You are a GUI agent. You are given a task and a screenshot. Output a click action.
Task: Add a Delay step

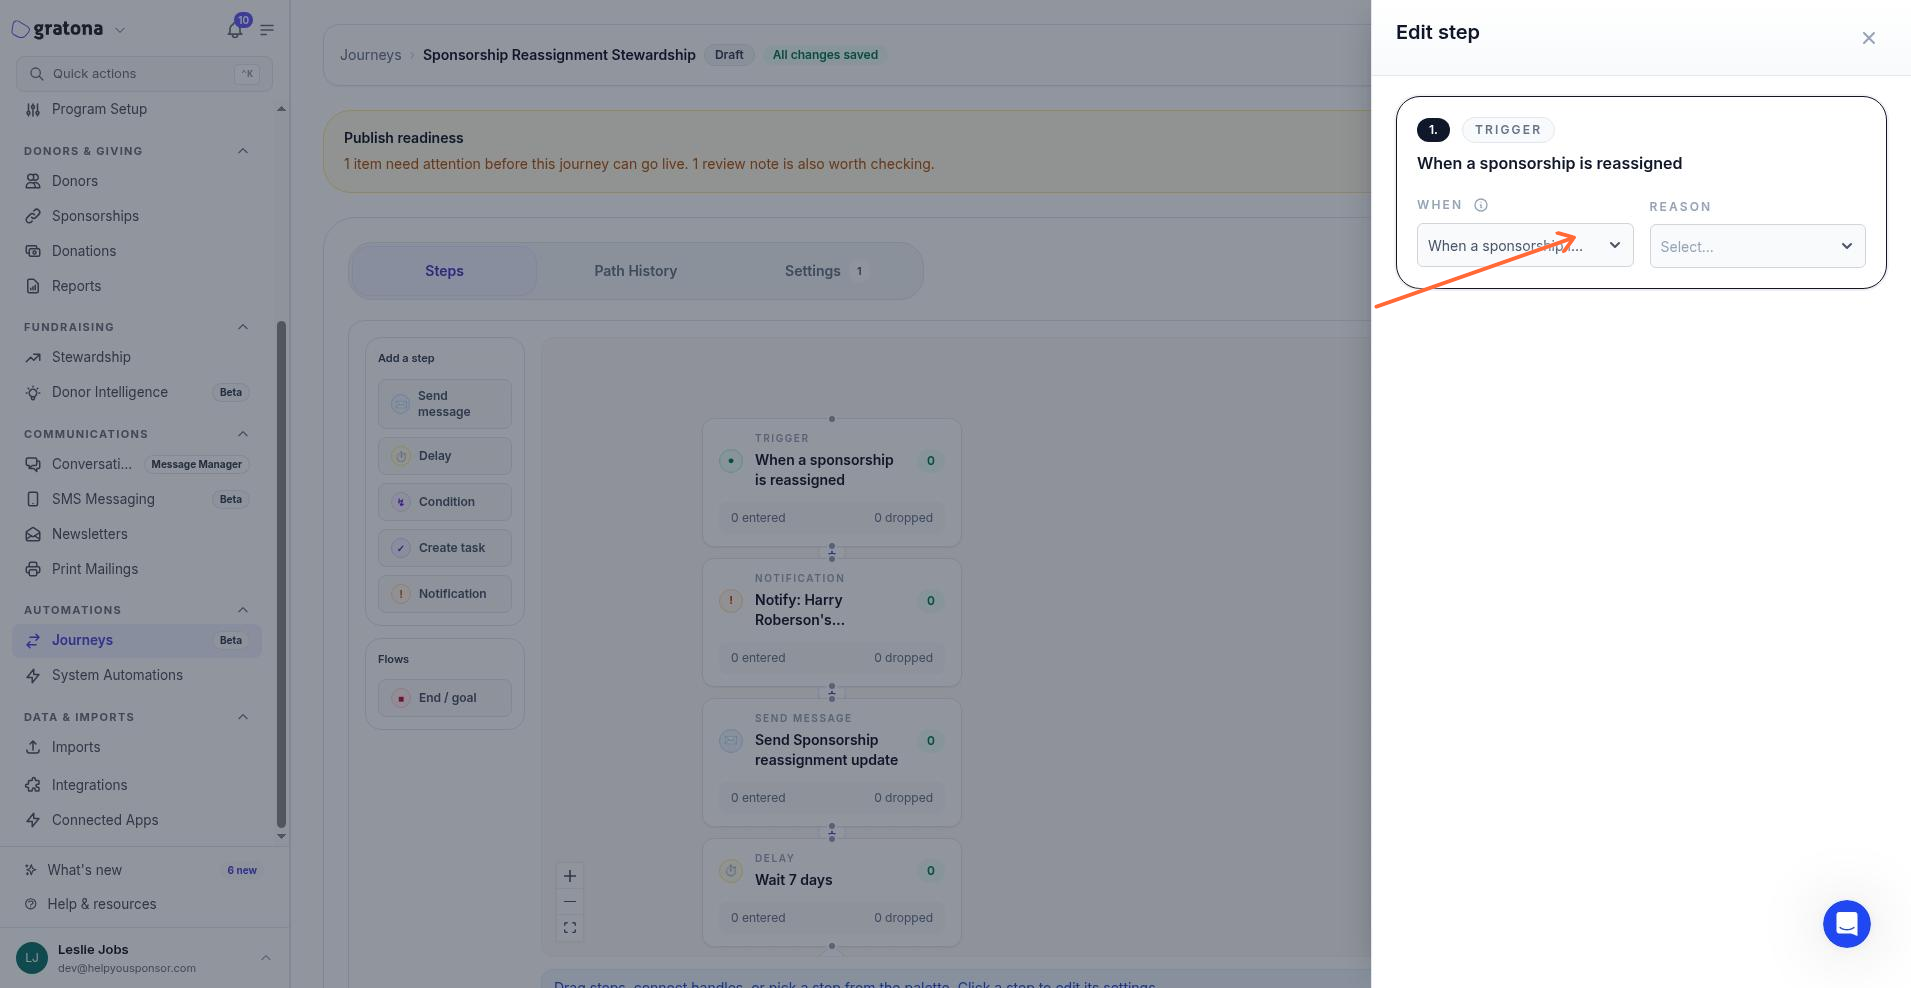(445, 456)
